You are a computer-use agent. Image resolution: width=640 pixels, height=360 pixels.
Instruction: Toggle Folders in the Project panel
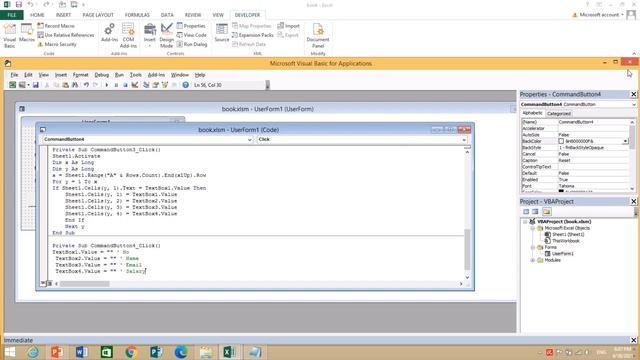[547, 211]
